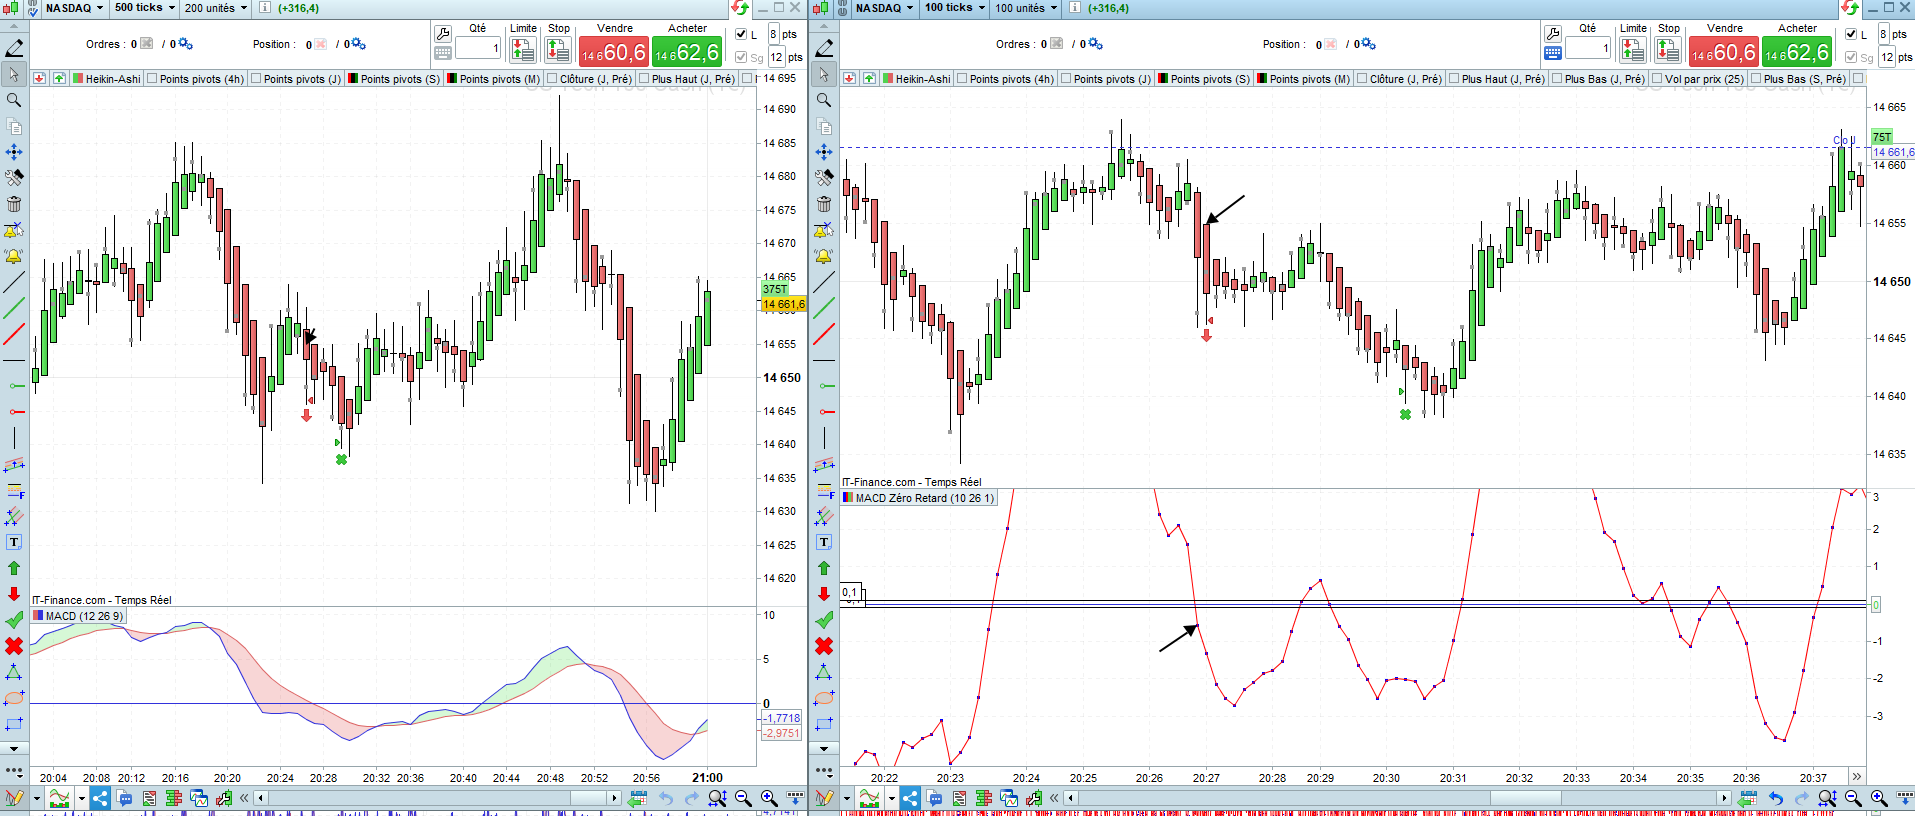Click the alert bell icon in left chart sidebar

14,256
